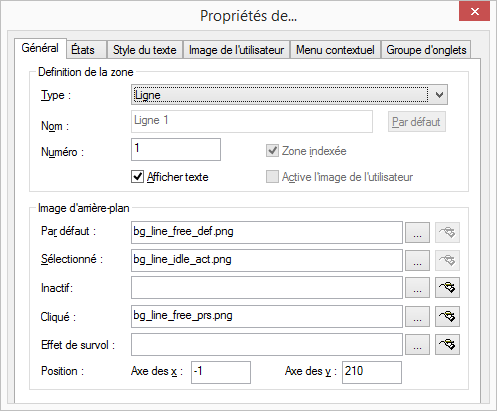The width and height of the screenshot is (497, 411).
Task: Browse for the Cliqué background image
Action: (x=417, y=316)
